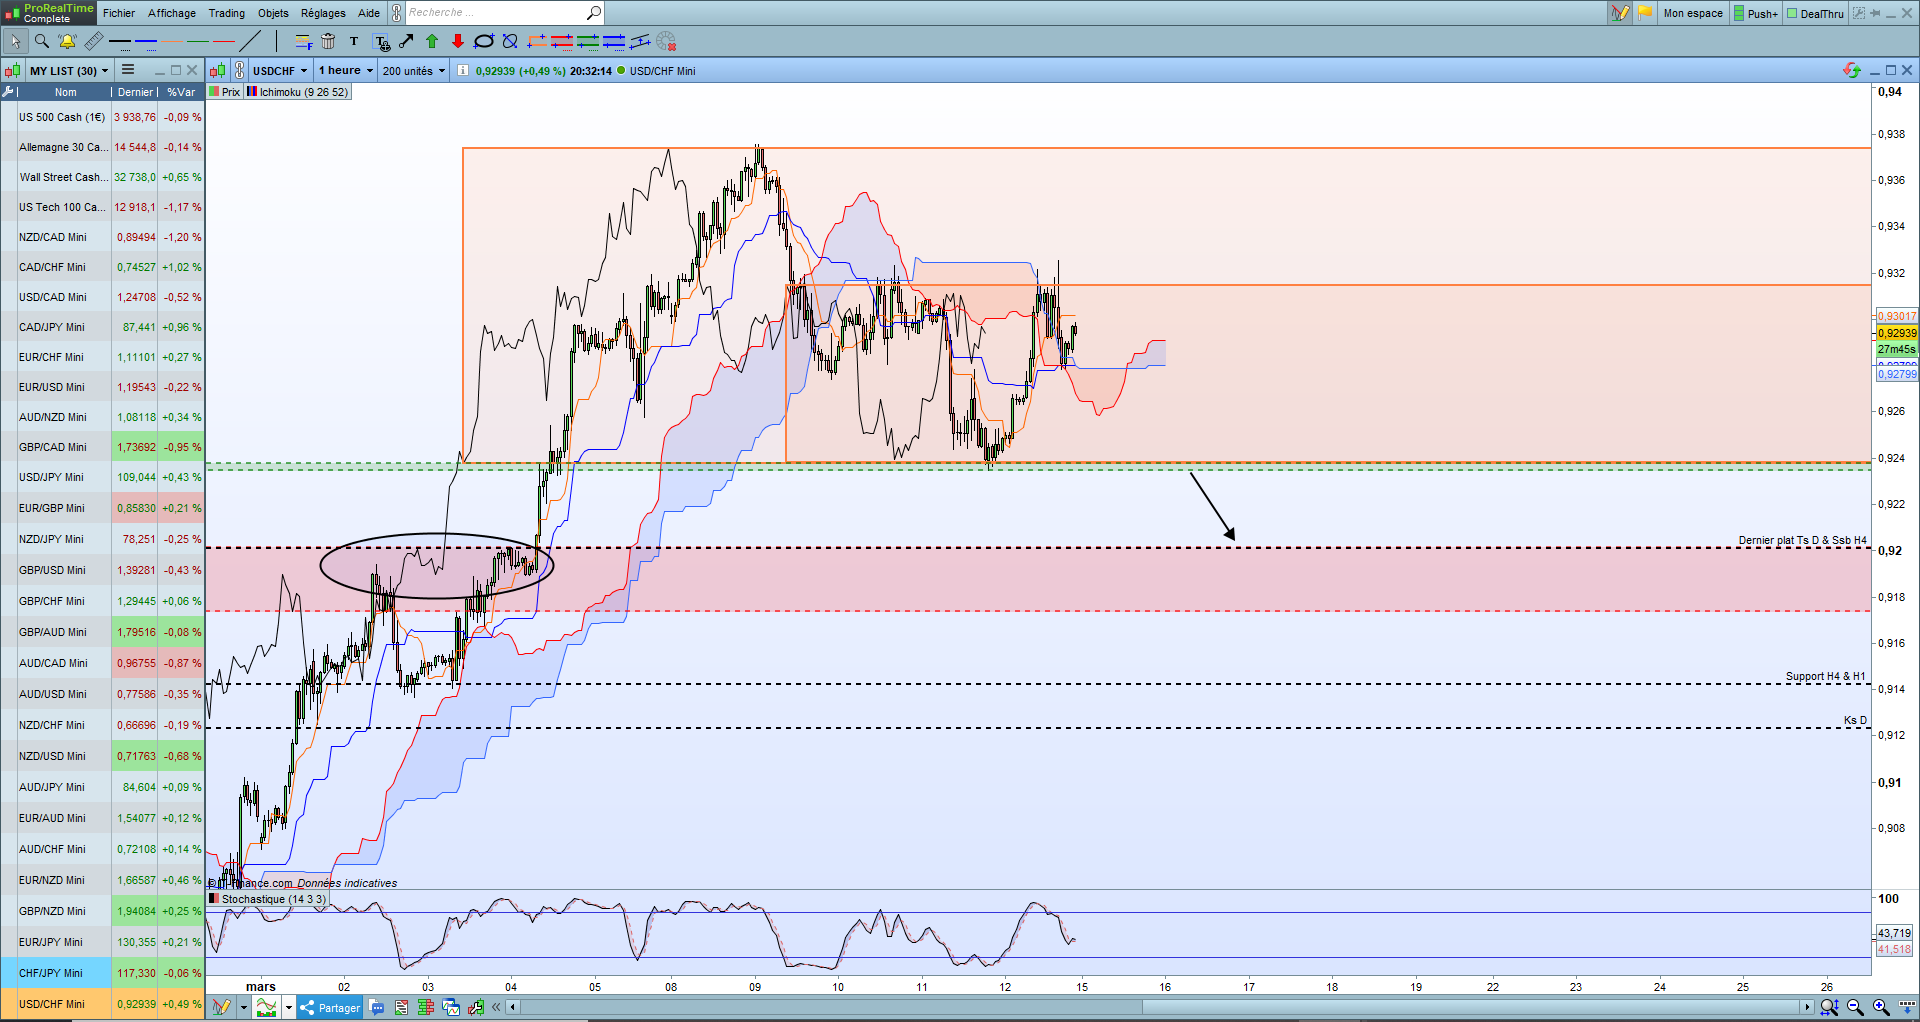Select the anchored text tool
1920x1022 pixels.
coord(381,41)
